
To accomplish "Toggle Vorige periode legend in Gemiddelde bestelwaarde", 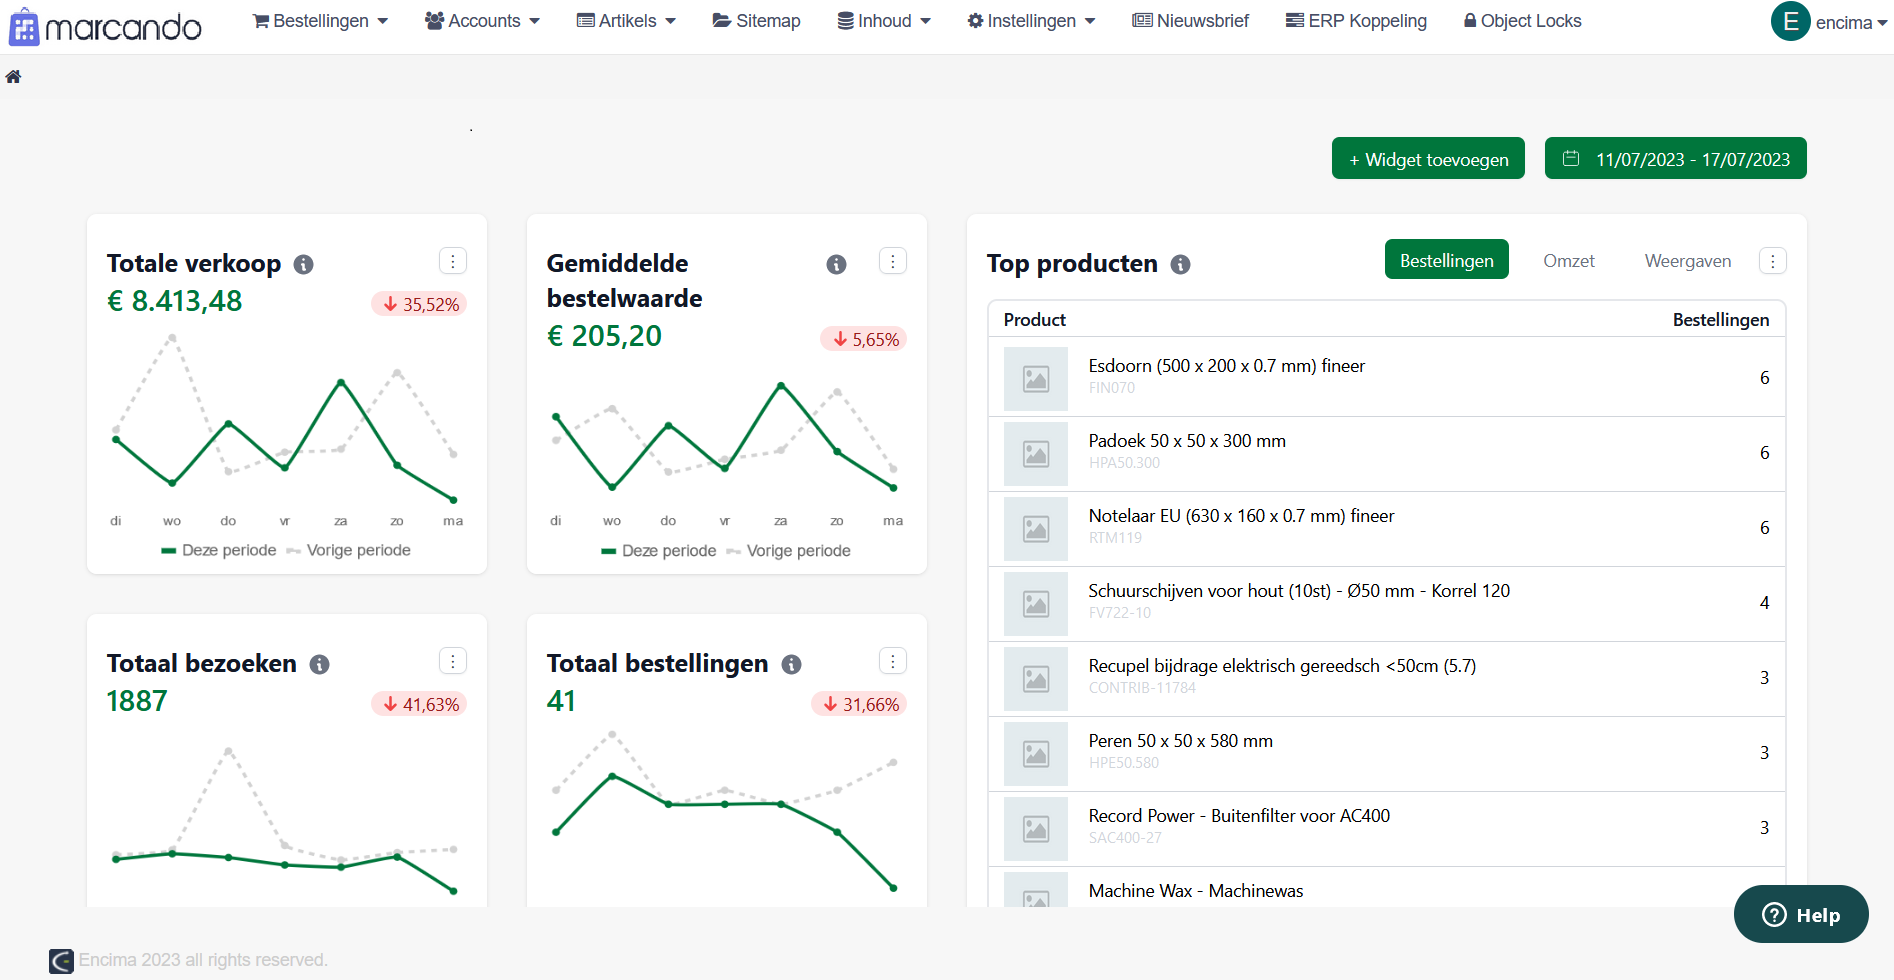I will point(788,551).
